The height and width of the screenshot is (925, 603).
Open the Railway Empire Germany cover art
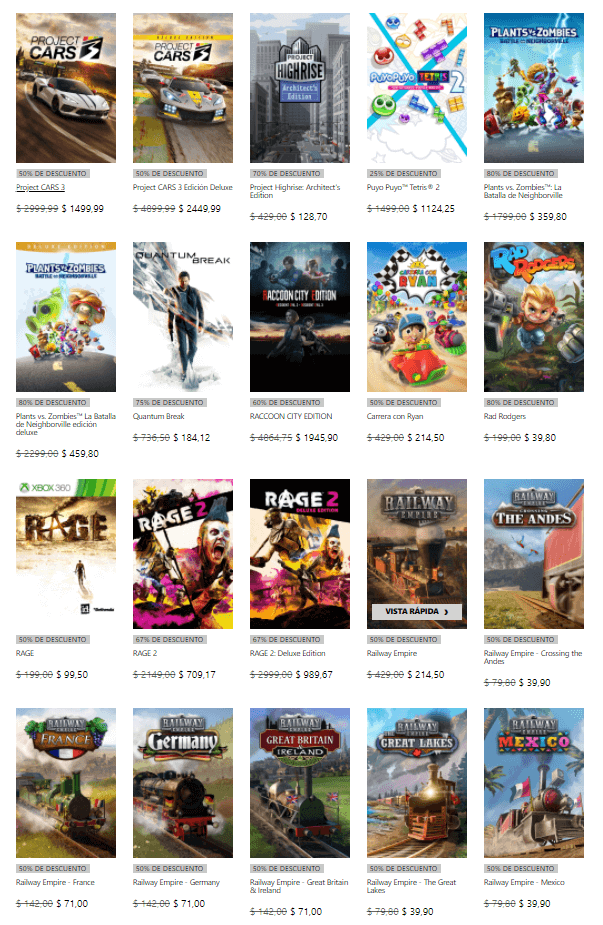point(183,783)
